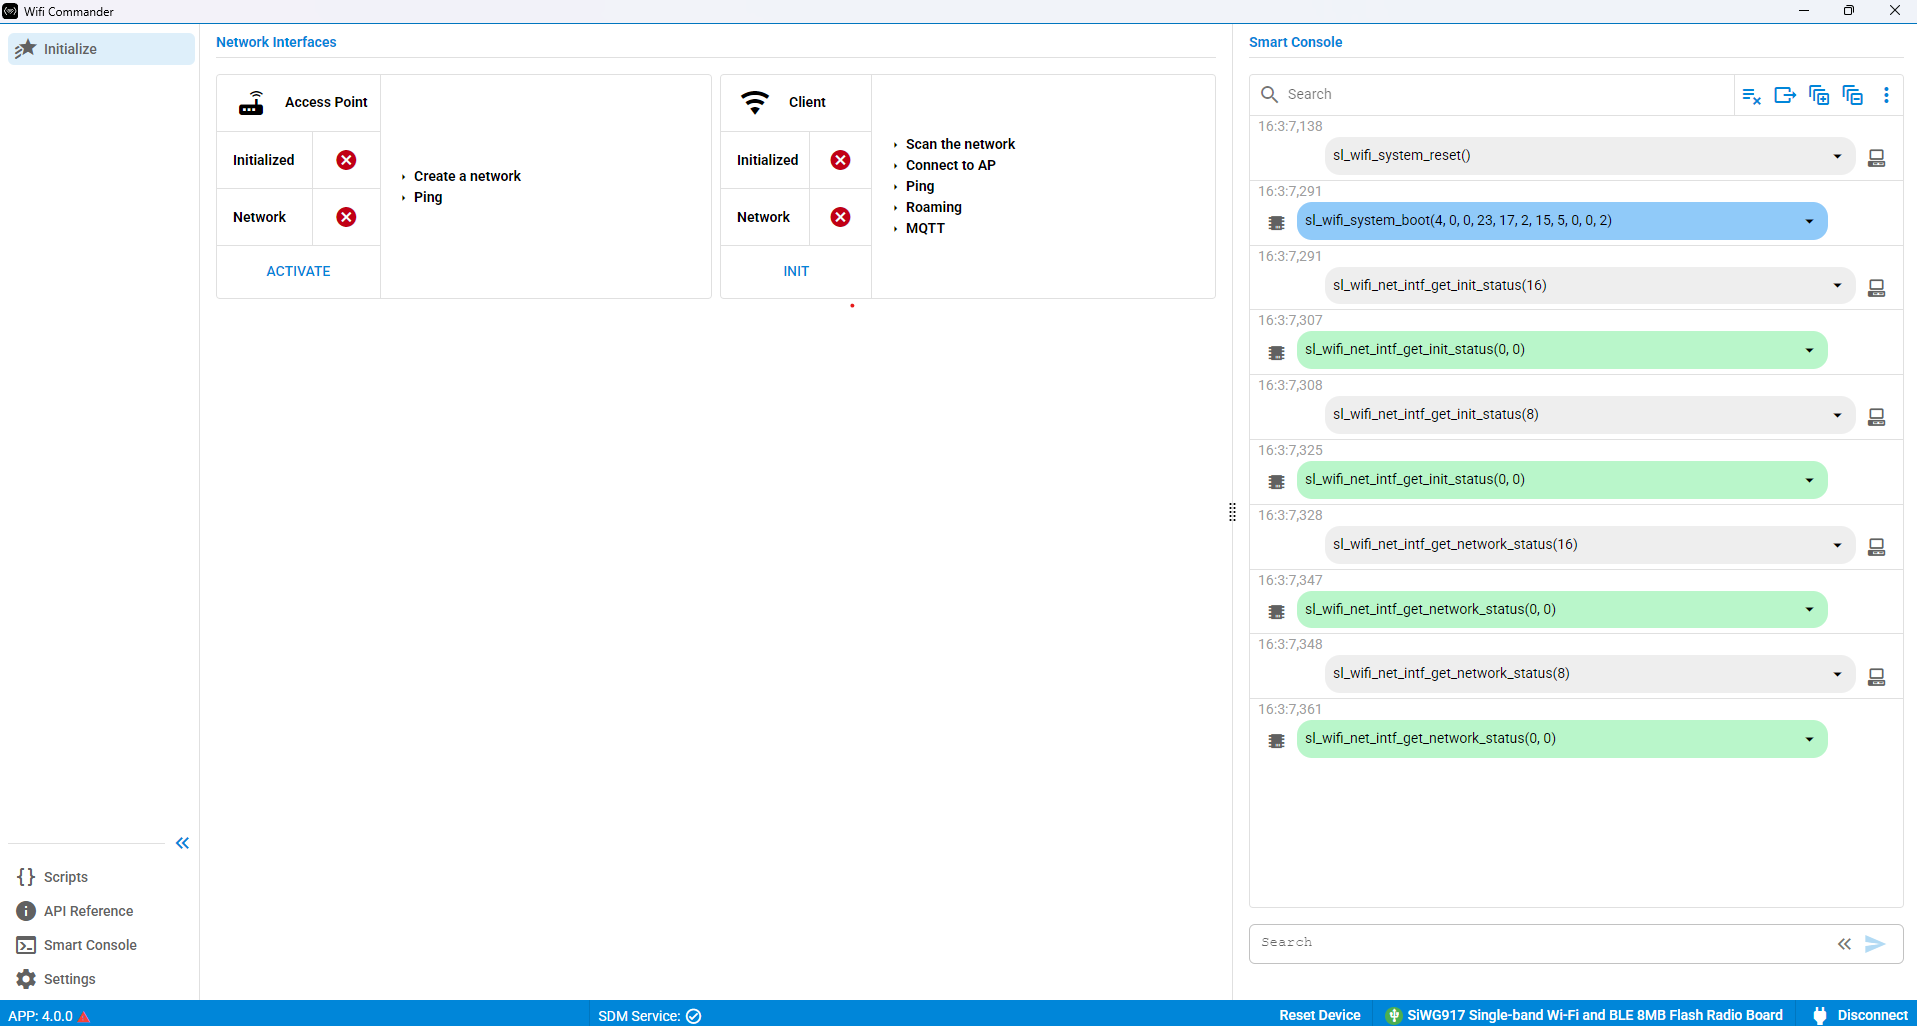Click Reset Device in status bar
The width and height of the screenshot is (1917, 1026).
(1319, 1015)
